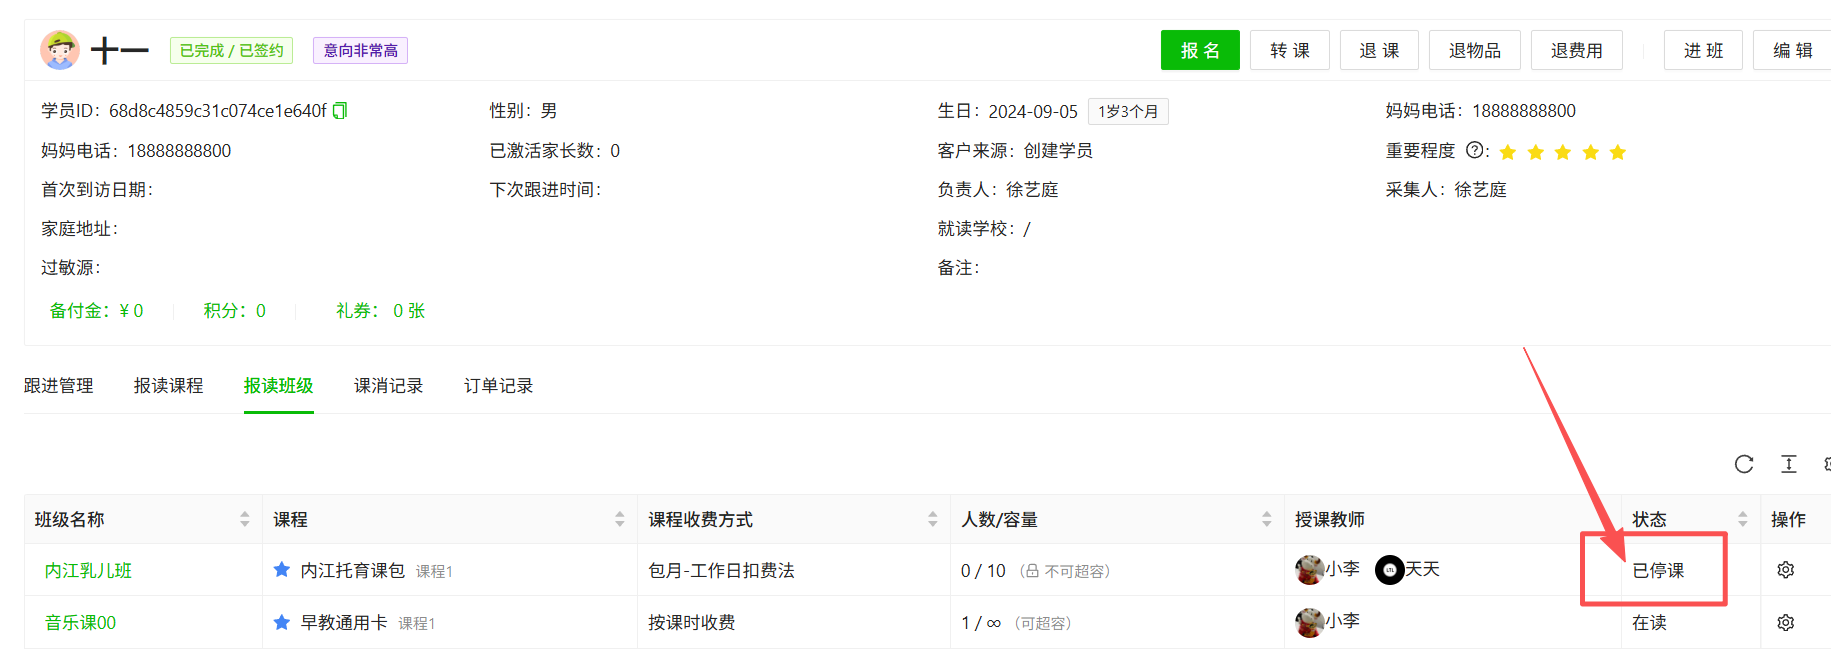Refresh the class table with the reload icon
The width and height of the screenshot is (1831, 655).
1744,464
